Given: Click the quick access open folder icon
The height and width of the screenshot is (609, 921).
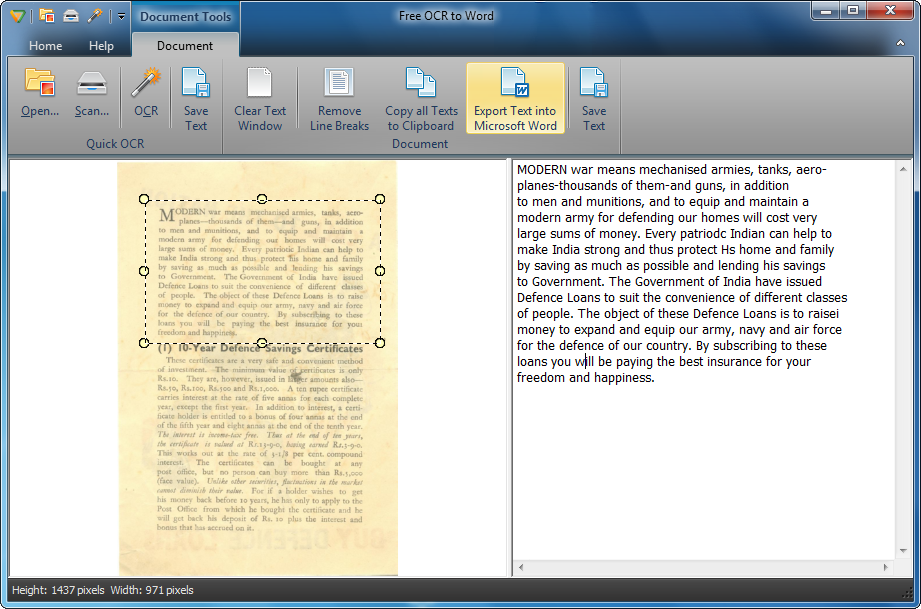Looking at the screenshot, I should (x=47, y=16).
